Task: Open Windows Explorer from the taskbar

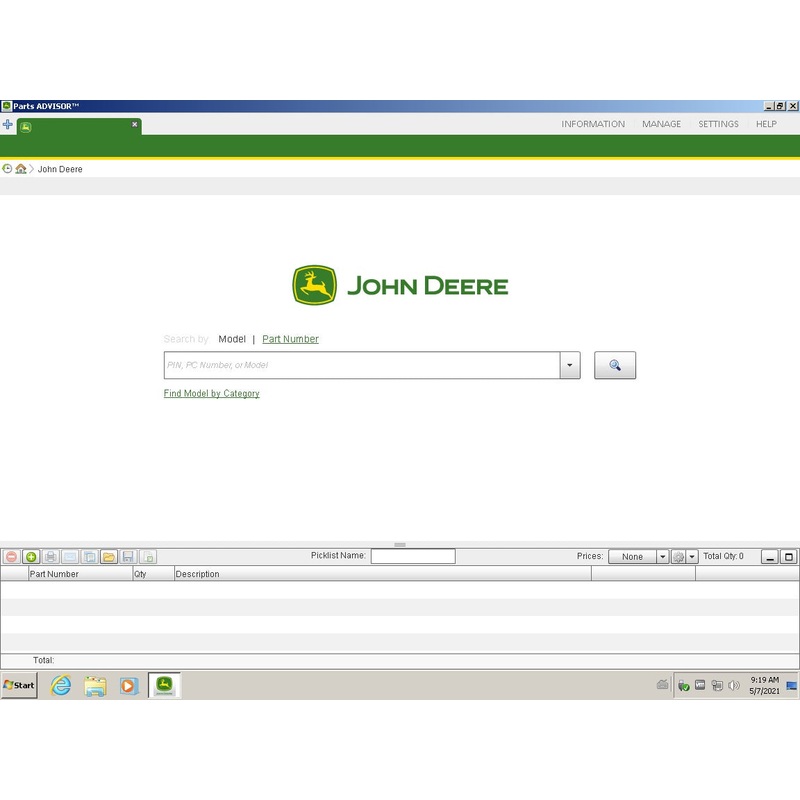Action: click(95, 686)
